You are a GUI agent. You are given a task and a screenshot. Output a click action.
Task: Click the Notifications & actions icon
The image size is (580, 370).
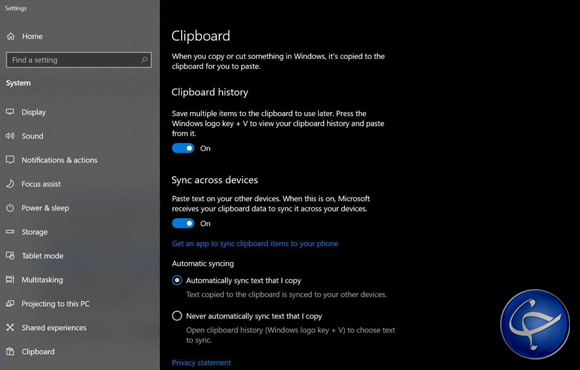tap(10, 160)
